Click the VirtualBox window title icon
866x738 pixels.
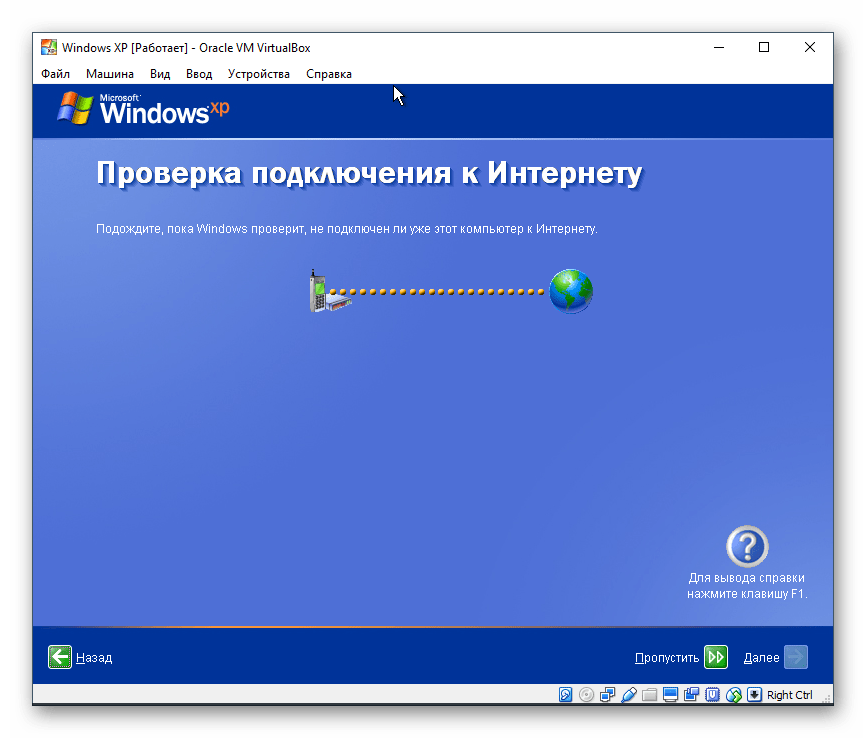tap(49, 48)
